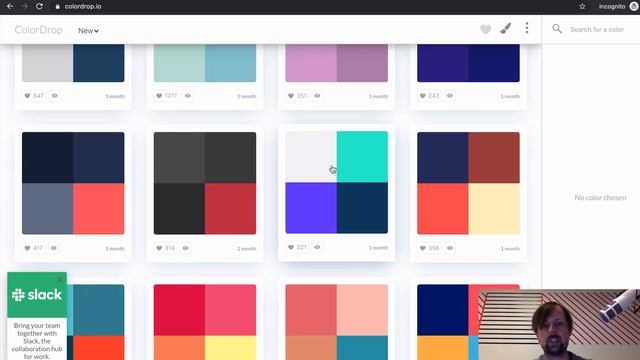Close the Slack advertisement
Viewport: 640px width, 360px height.
click(x=60, y=280)
